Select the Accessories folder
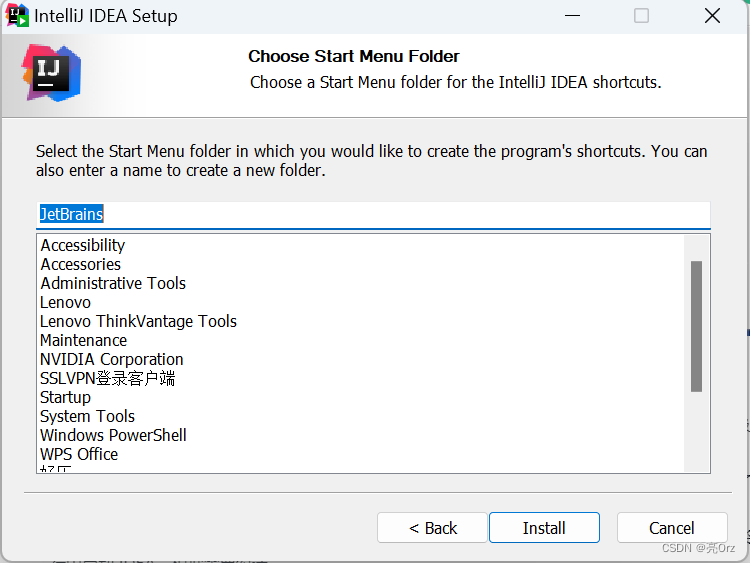Viewport: 750px width, 563px height. pos(80,264)
